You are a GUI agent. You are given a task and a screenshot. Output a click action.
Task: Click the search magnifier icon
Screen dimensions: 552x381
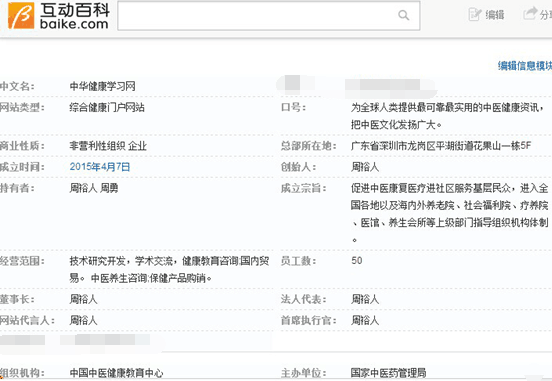(x=403, y=15)
